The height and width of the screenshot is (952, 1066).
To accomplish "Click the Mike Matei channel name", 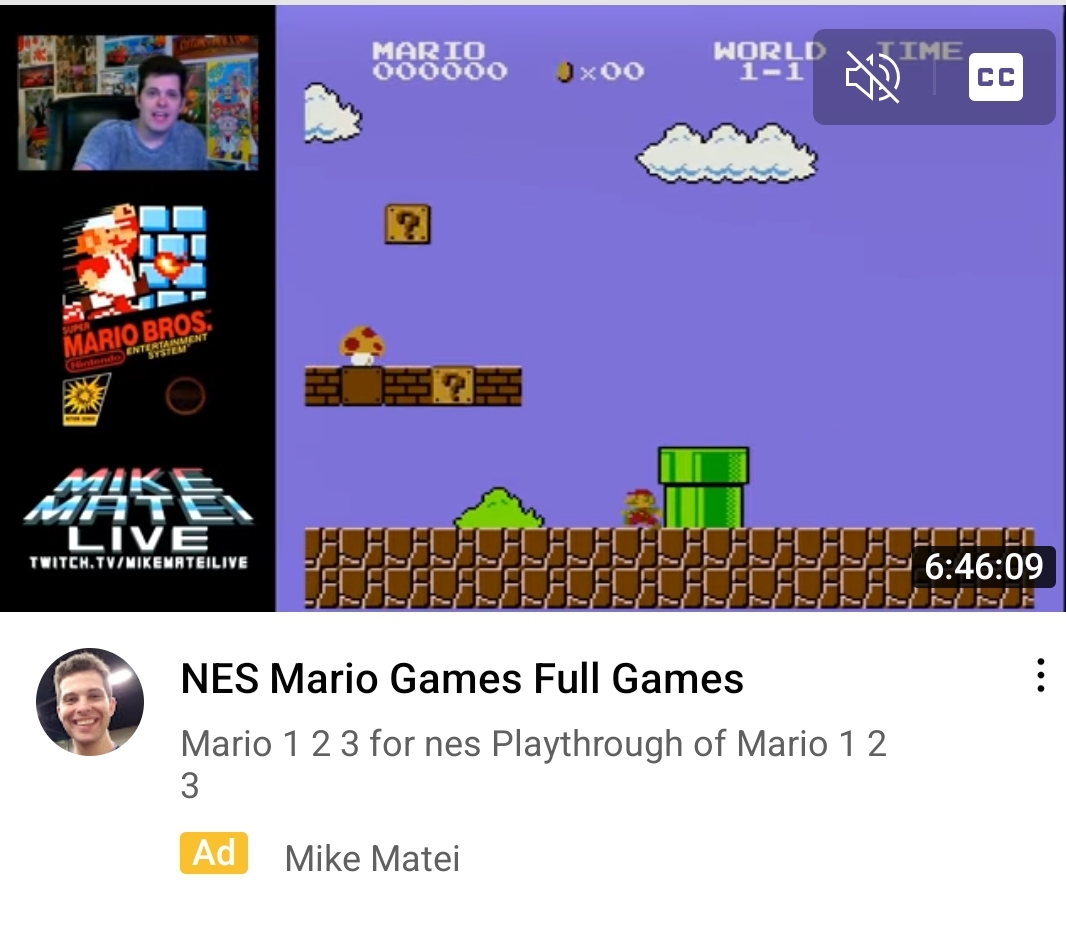I will (372, 858).
